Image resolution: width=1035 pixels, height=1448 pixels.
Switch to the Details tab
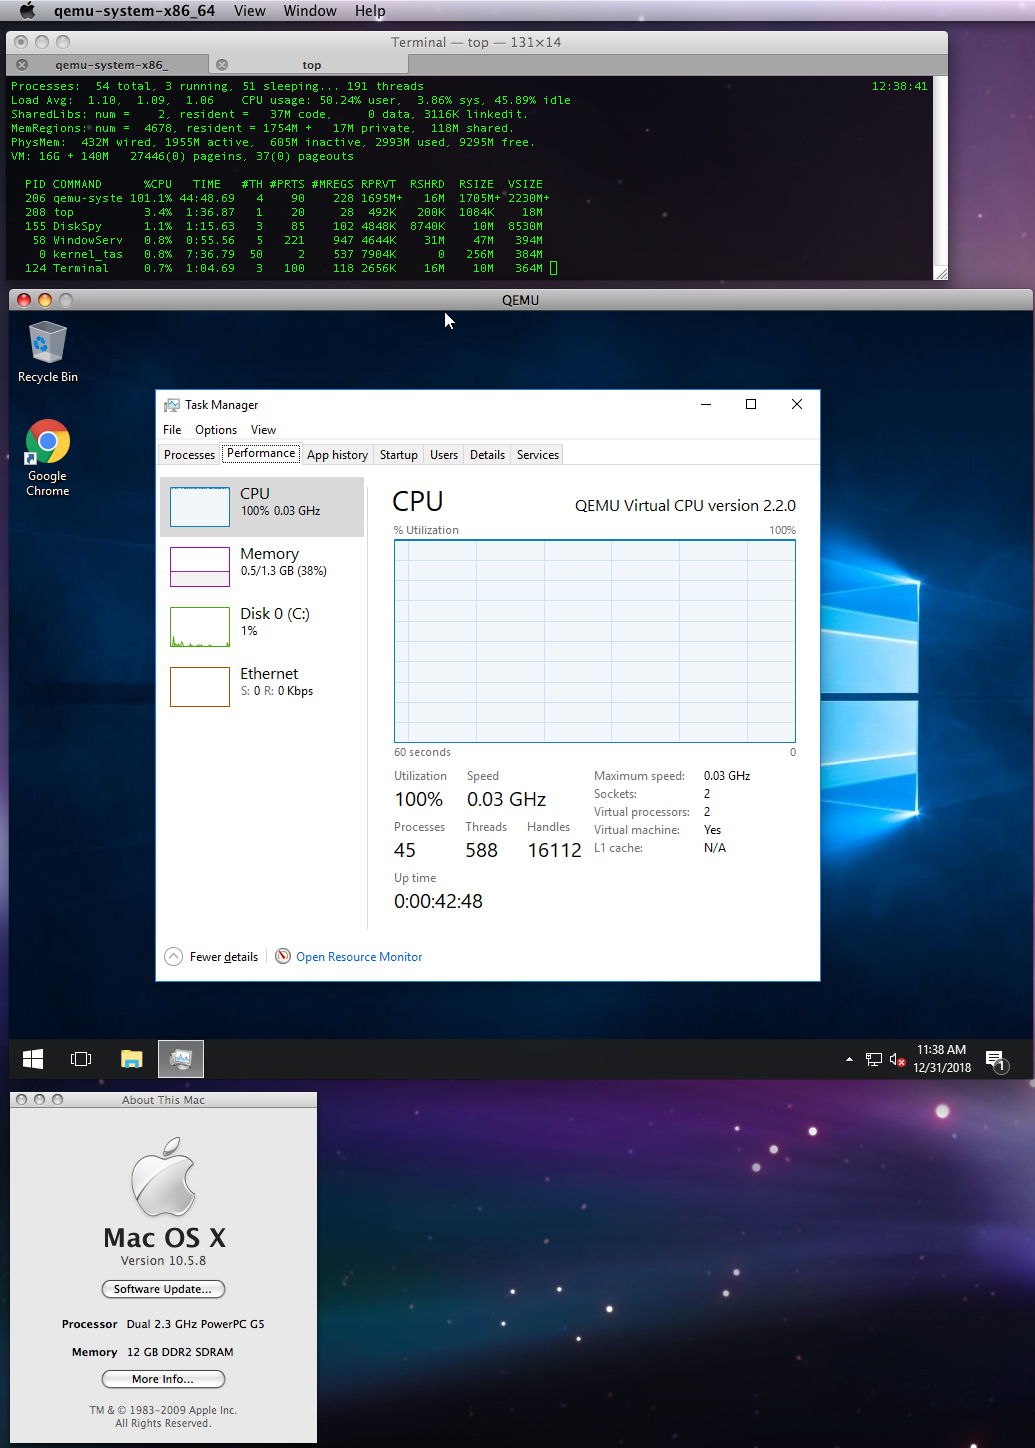coord(487,455)
